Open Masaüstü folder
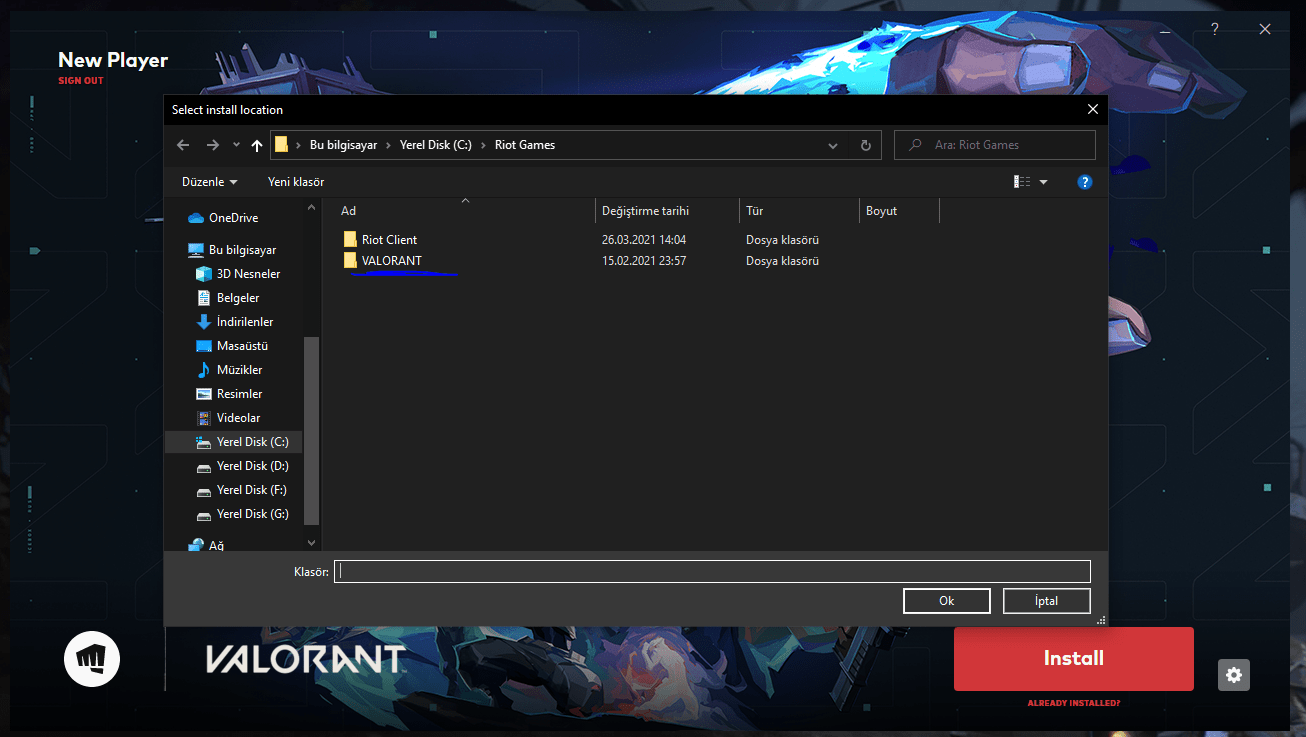This screenshot has height=737, width=1306. point(233,346)
